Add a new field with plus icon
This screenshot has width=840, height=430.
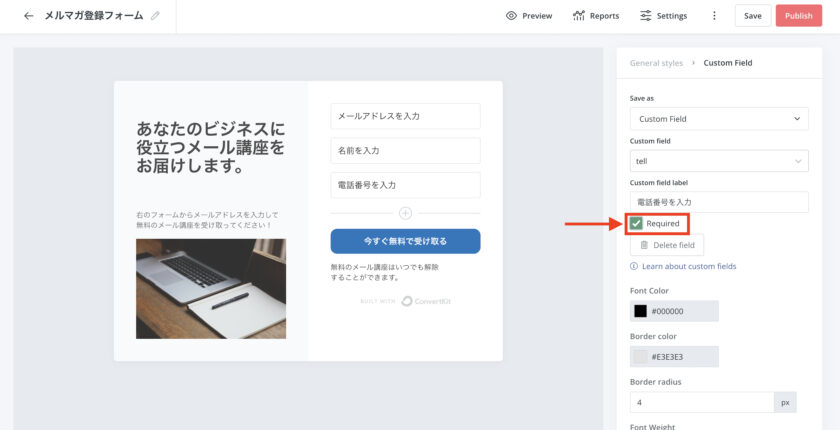[406, 213]
